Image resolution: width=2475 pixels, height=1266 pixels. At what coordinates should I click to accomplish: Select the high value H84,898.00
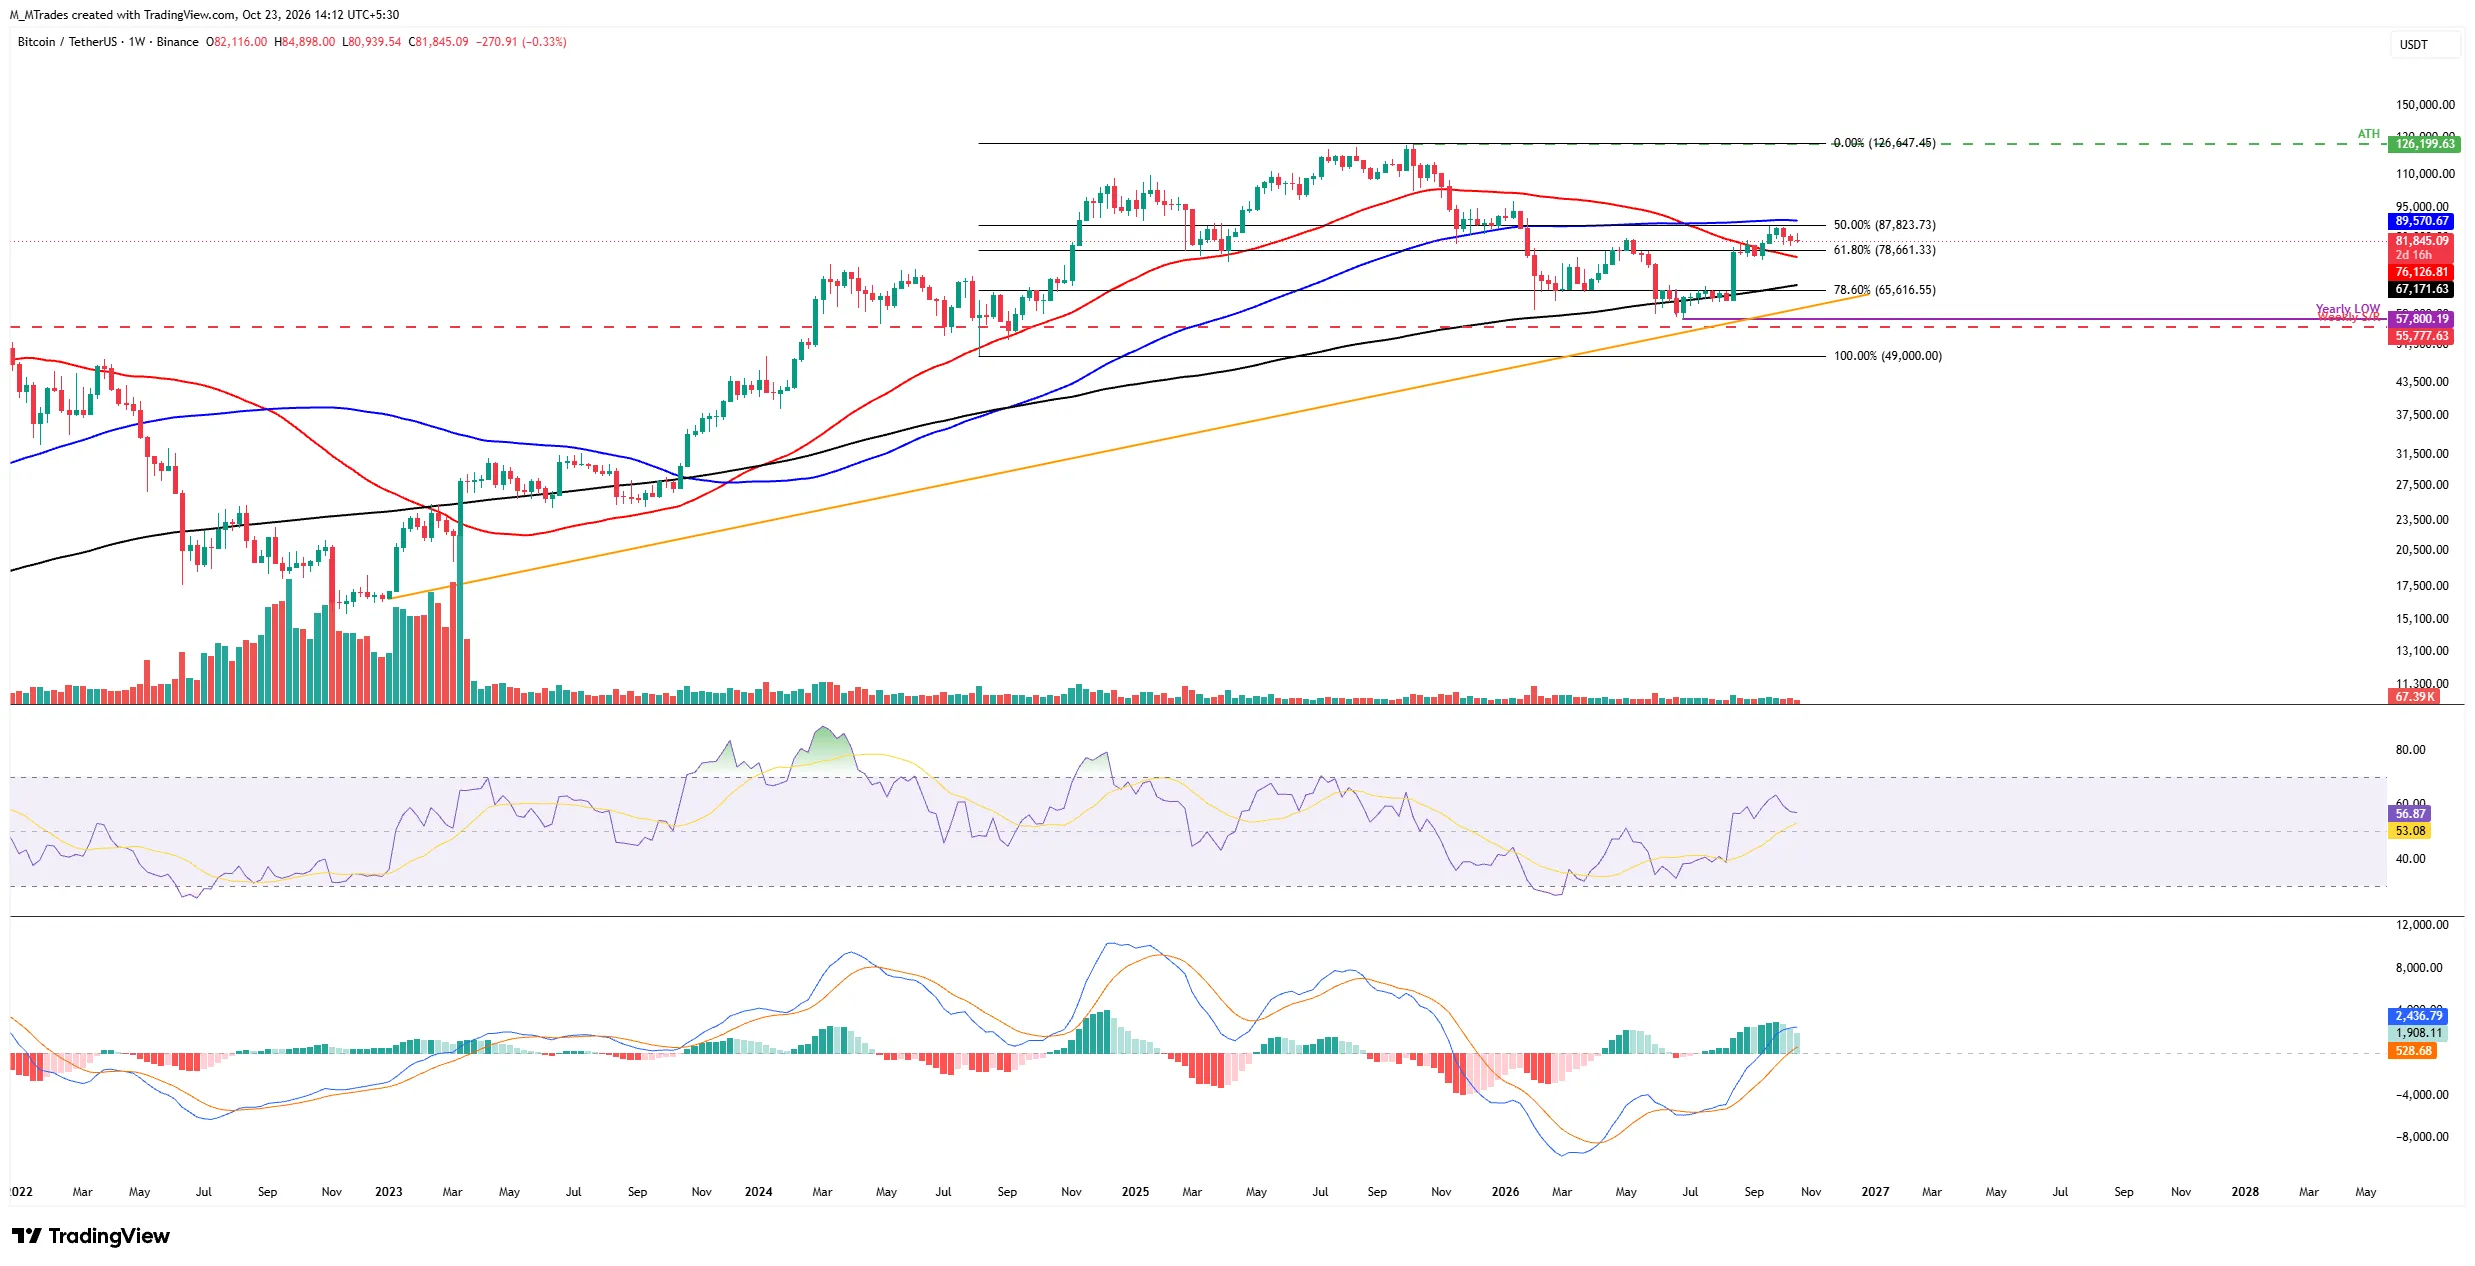[x=305, y=42]
